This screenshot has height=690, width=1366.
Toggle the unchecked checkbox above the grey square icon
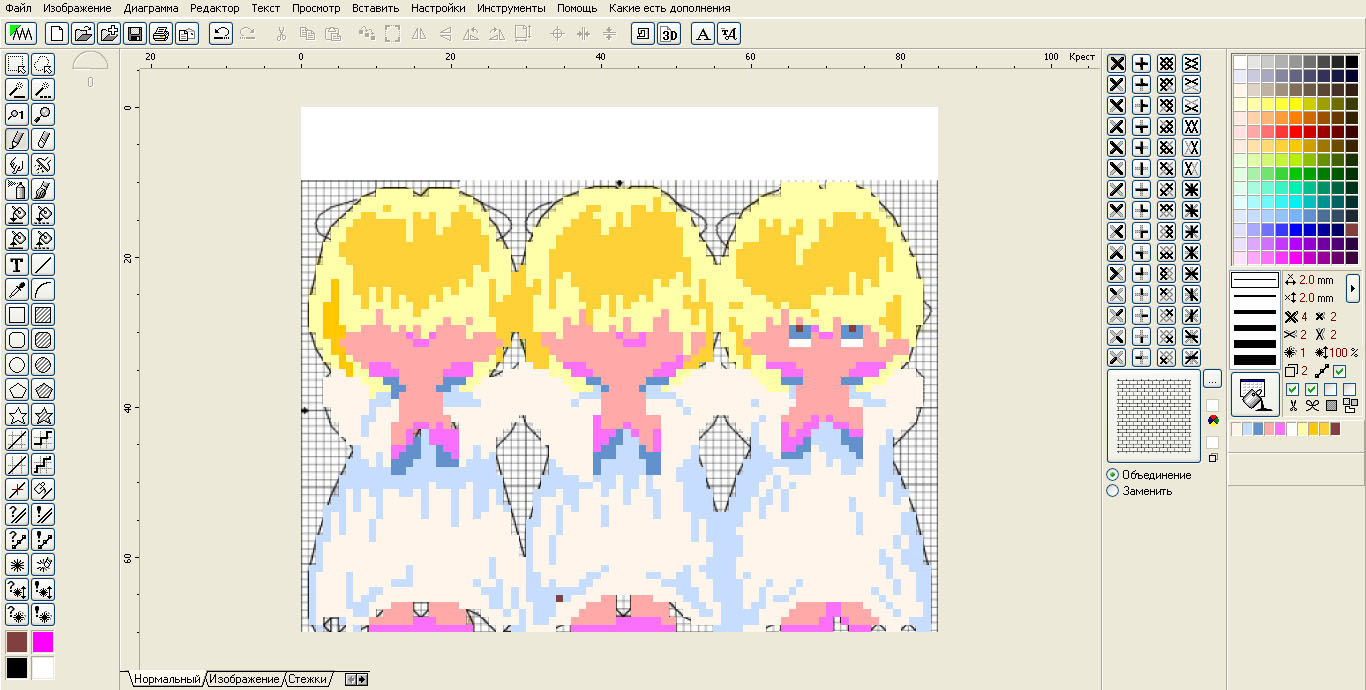click(1330, 389)
